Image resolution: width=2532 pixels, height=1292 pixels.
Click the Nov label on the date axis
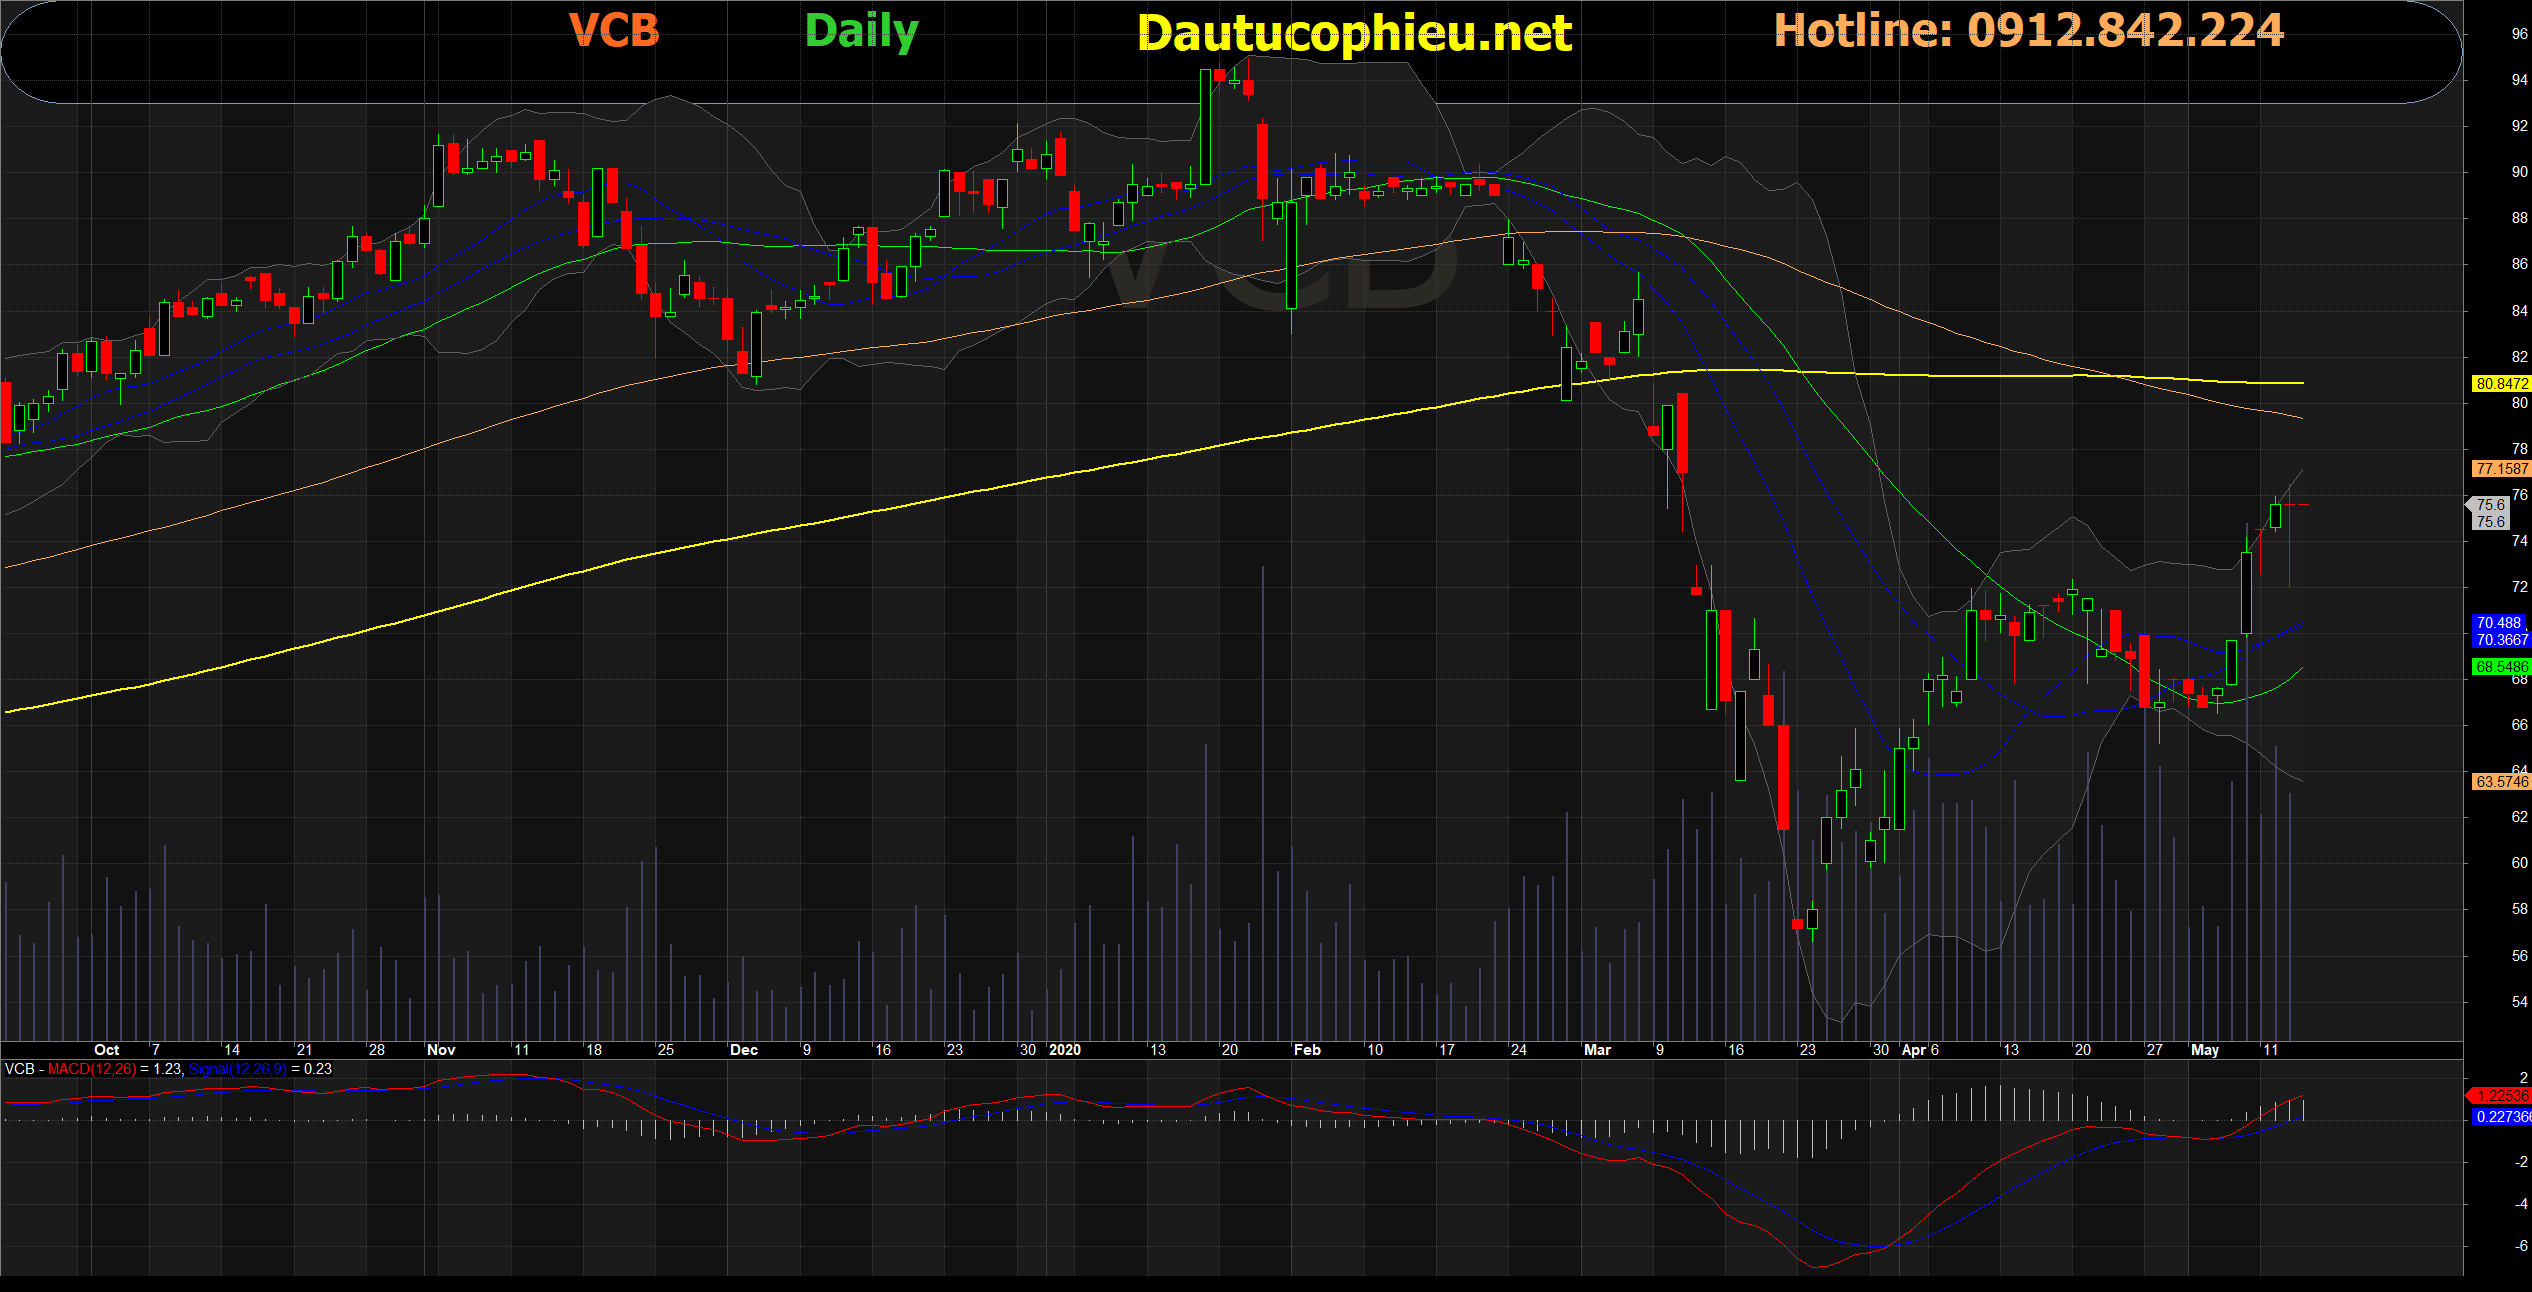[x=440, y=1050]
